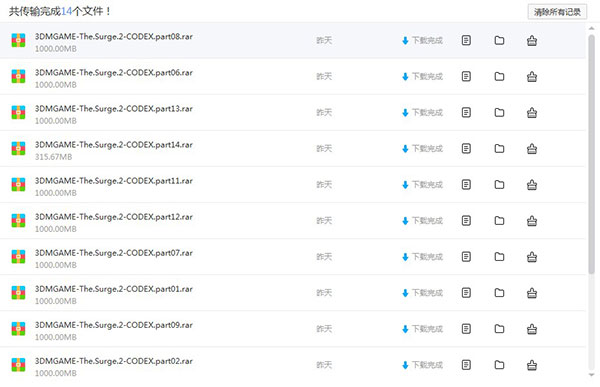Click the rar archive icon for part01

point(18,293)
